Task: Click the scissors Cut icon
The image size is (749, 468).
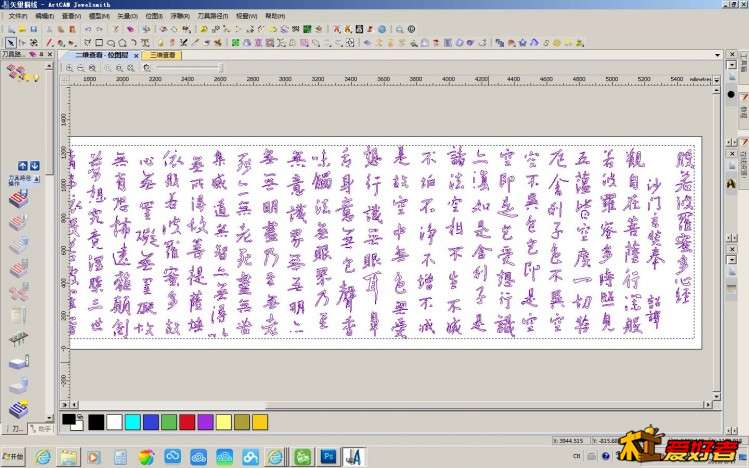Action: pos(49,29)
